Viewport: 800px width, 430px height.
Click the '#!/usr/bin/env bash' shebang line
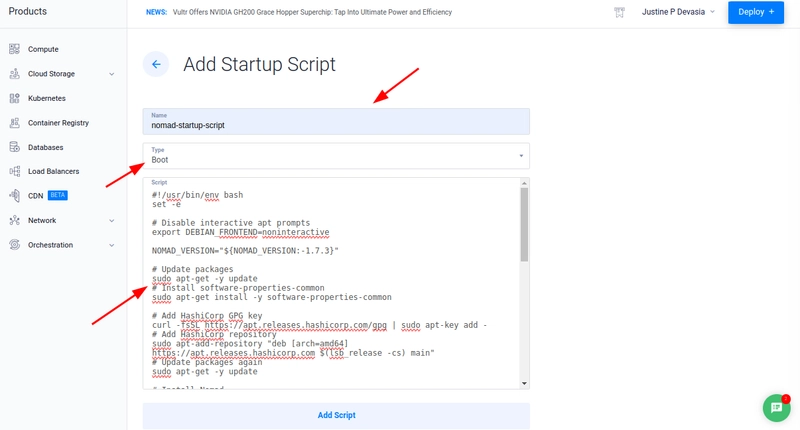(x=197, y=195)
